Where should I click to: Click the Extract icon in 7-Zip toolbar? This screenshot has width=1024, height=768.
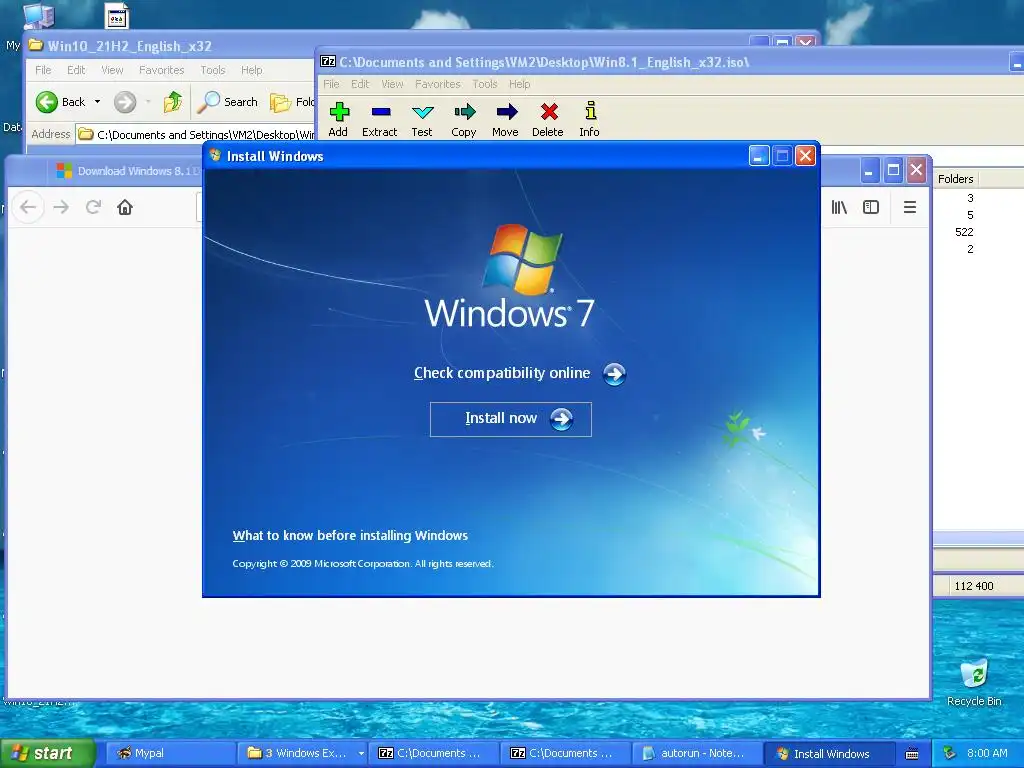pyautogui.click(x=381, y=112)
